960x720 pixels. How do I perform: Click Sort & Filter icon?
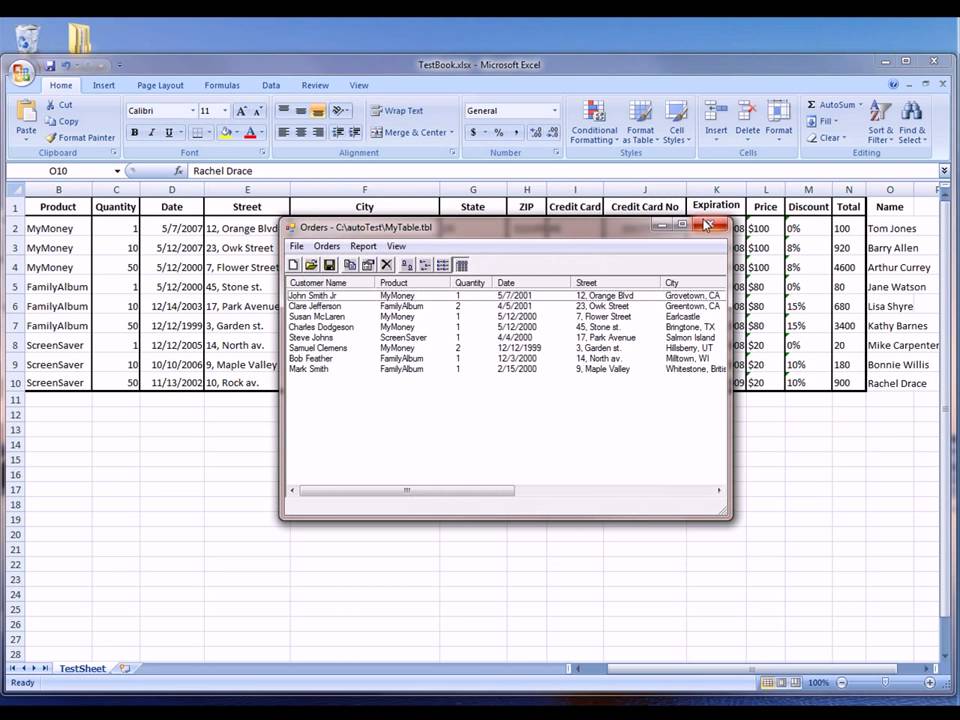[x=880, y=112]
